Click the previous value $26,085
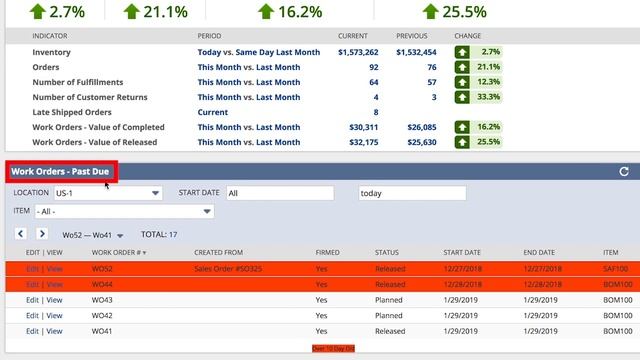 [x=422, y=127]
